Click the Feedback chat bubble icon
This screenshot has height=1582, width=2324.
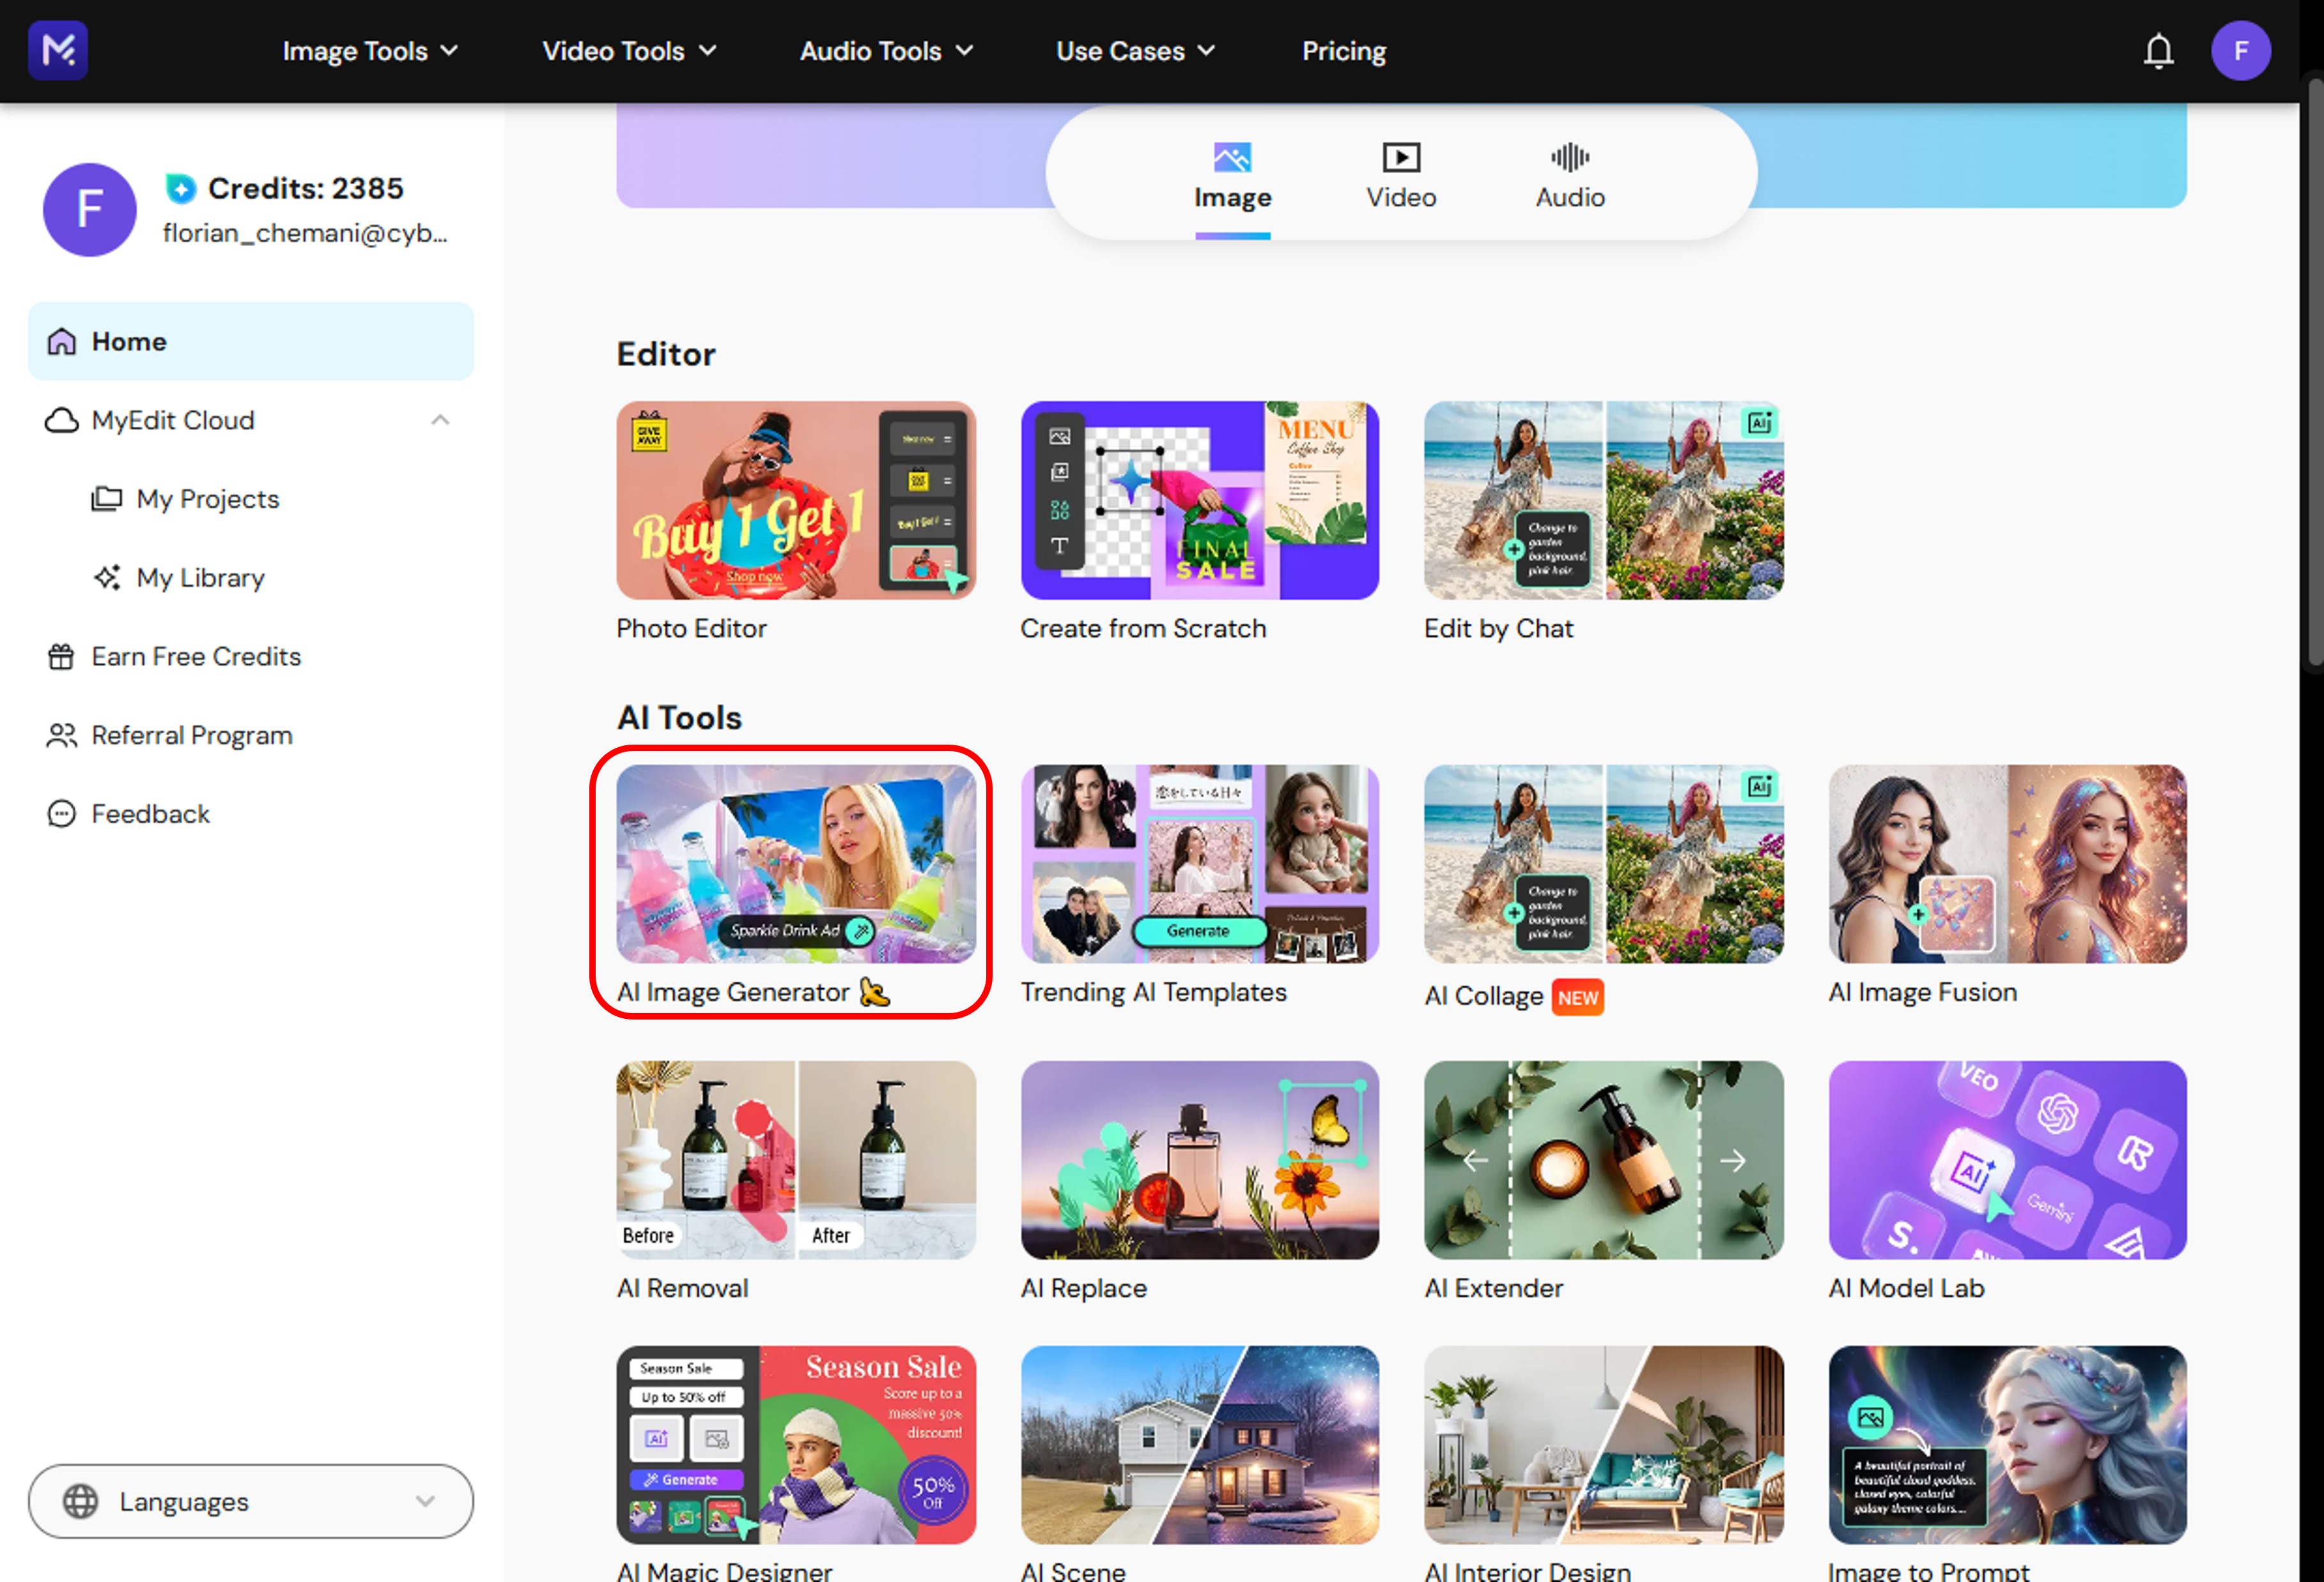[x=62, y=813]
